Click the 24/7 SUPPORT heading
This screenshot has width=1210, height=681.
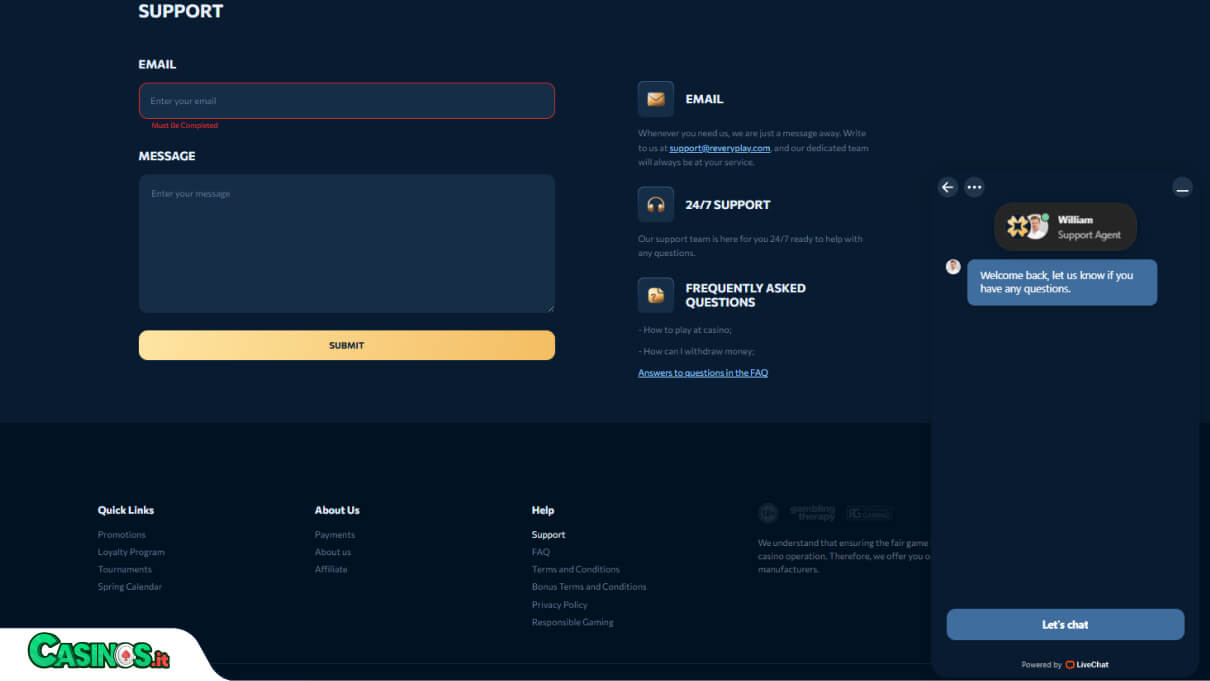728,205
